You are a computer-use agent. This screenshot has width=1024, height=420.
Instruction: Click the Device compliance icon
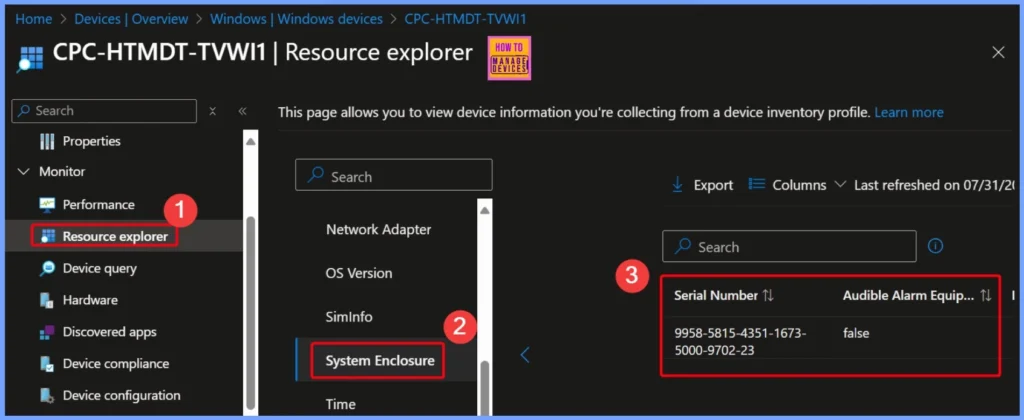pyautogui.click(x=47, y=364)
